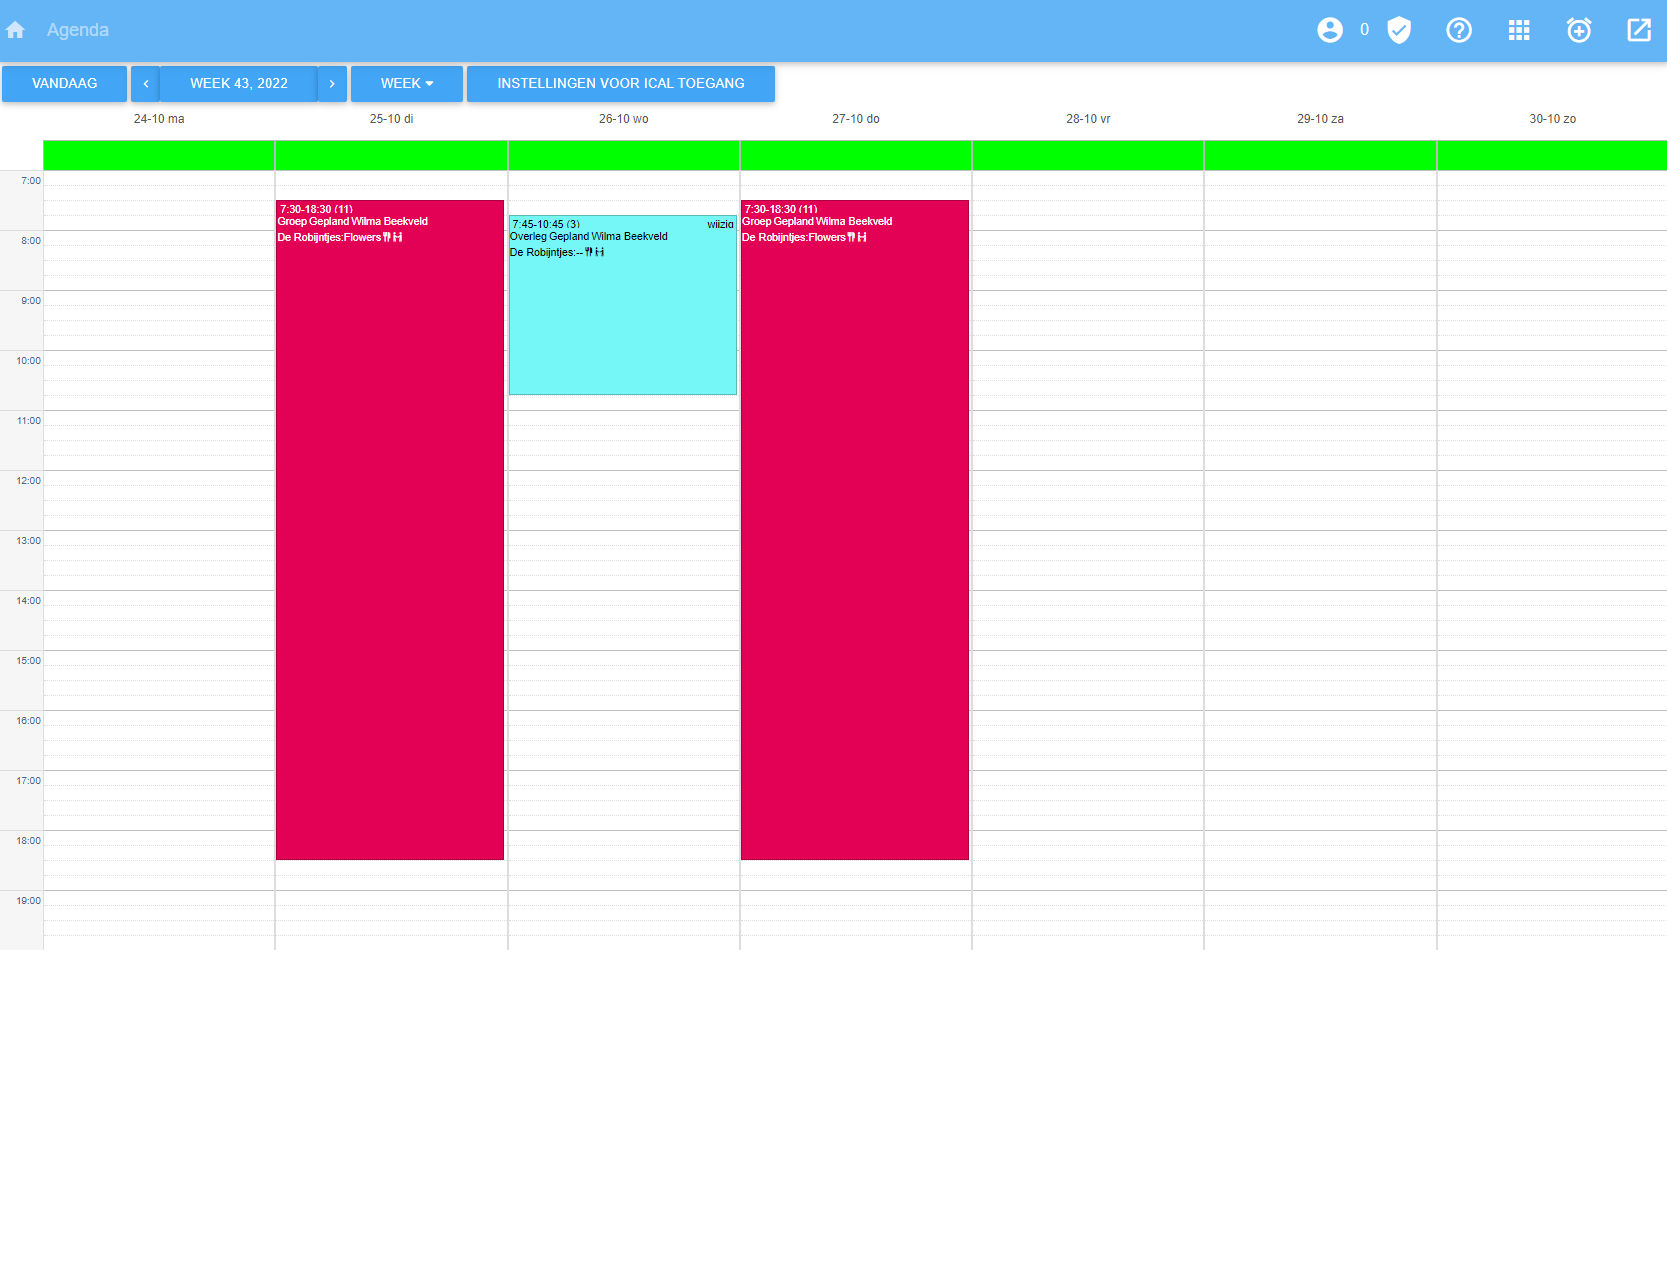This screenshot has width=1667, height=1283.
Task: Click the Agenda title in header
Action: tap(77, 30)
